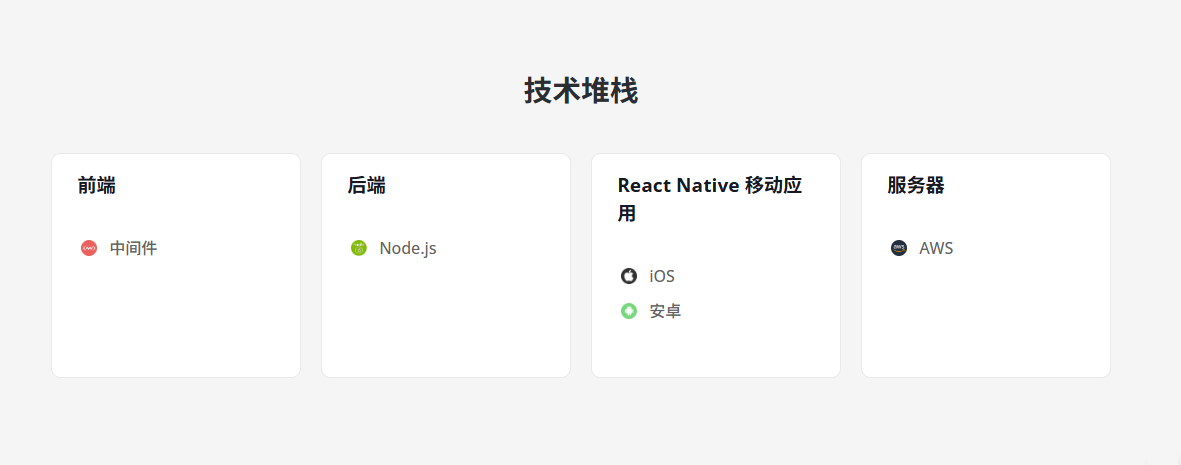Image resolution: width=1181 pixels, height=465 pixels.
Task: Click the red 中间件 icon
Action: tap(89, 248)
